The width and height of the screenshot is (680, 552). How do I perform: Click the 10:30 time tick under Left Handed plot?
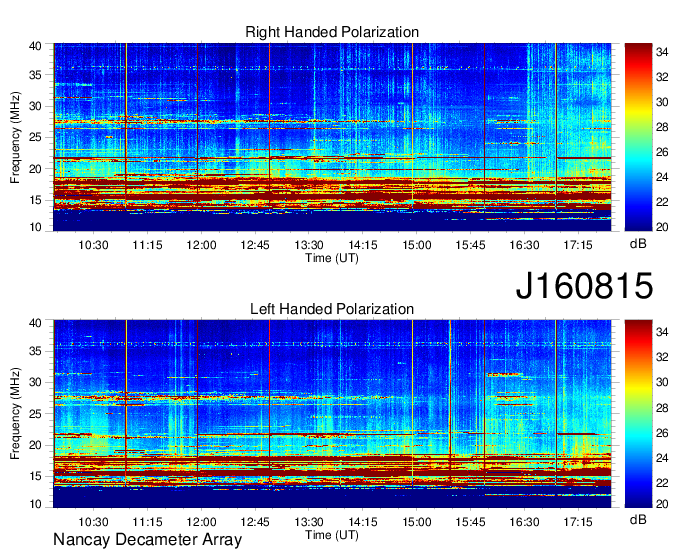[93, 522]
